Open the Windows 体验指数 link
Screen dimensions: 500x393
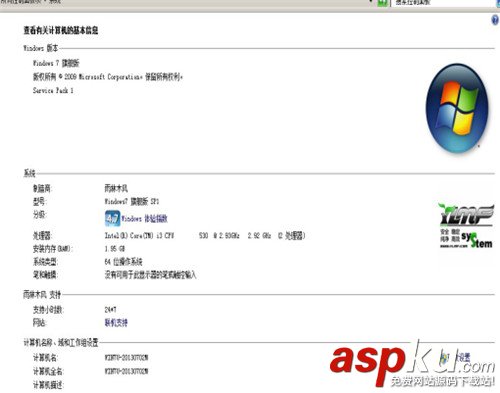(x=144, y=219)
